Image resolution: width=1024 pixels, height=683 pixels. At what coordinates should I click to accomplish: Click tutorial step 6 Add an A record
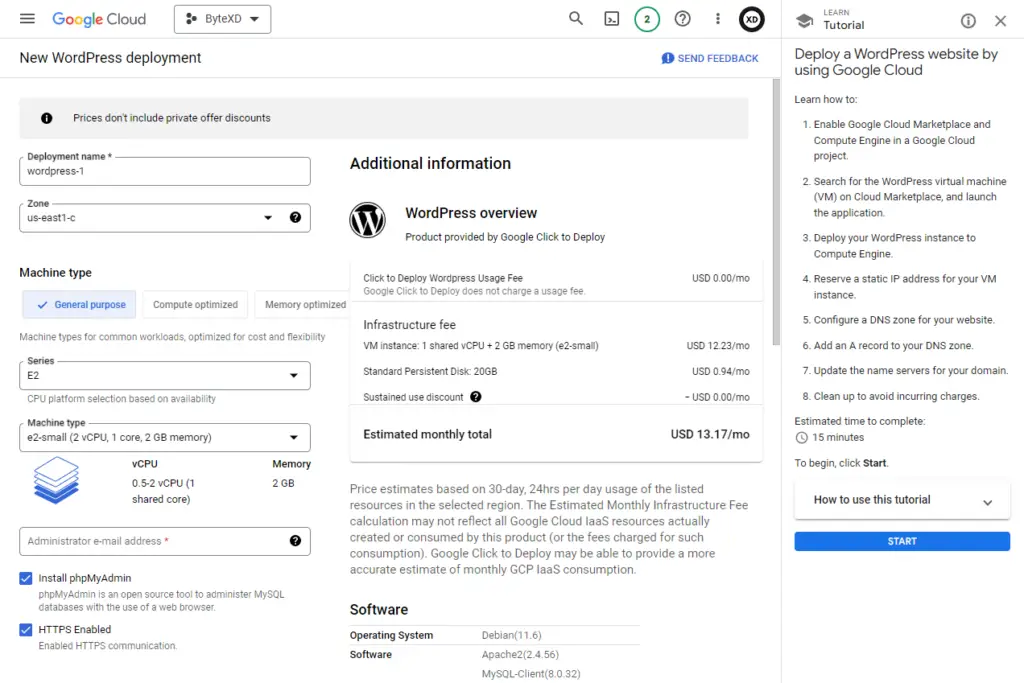[893, 345]
